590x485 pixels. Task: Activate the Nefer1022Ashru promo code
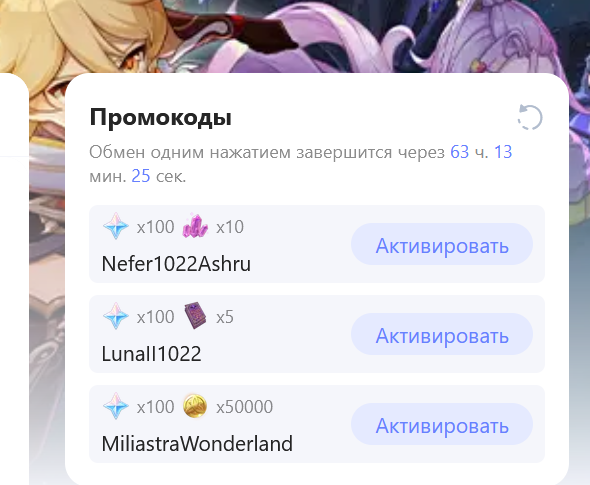442,244
